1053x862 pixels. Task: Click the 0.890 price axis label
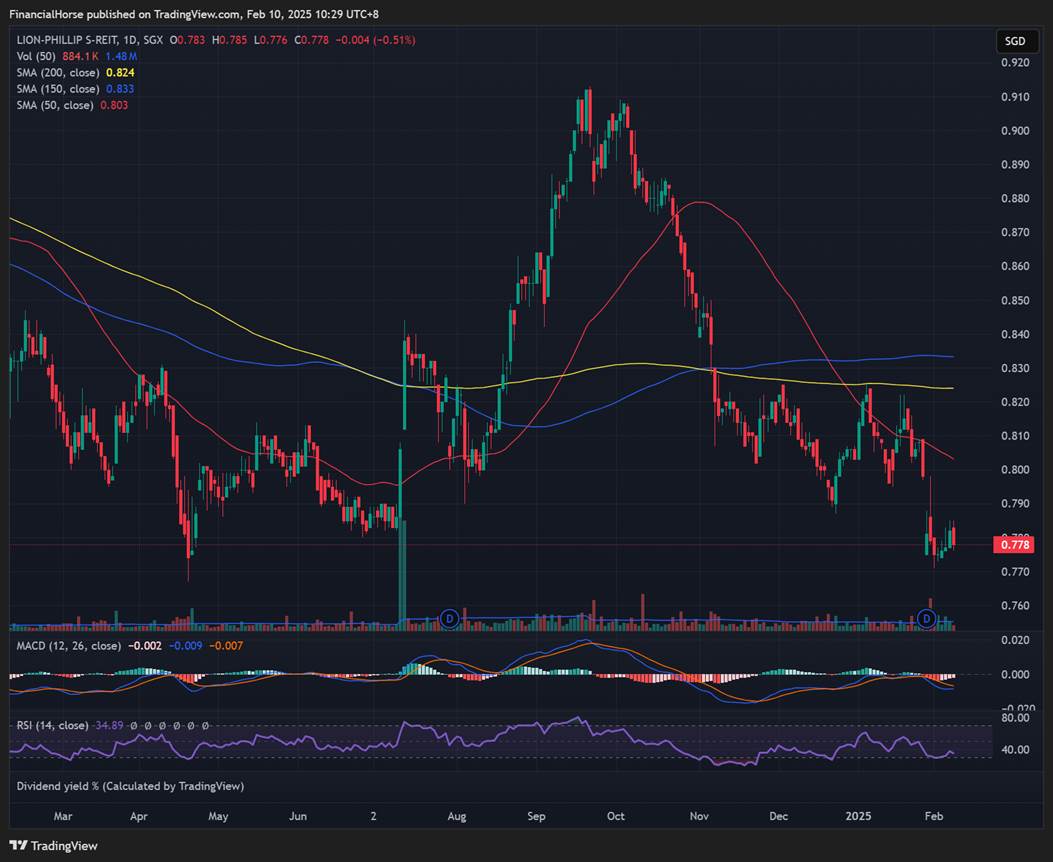(x=1015, y=164)
